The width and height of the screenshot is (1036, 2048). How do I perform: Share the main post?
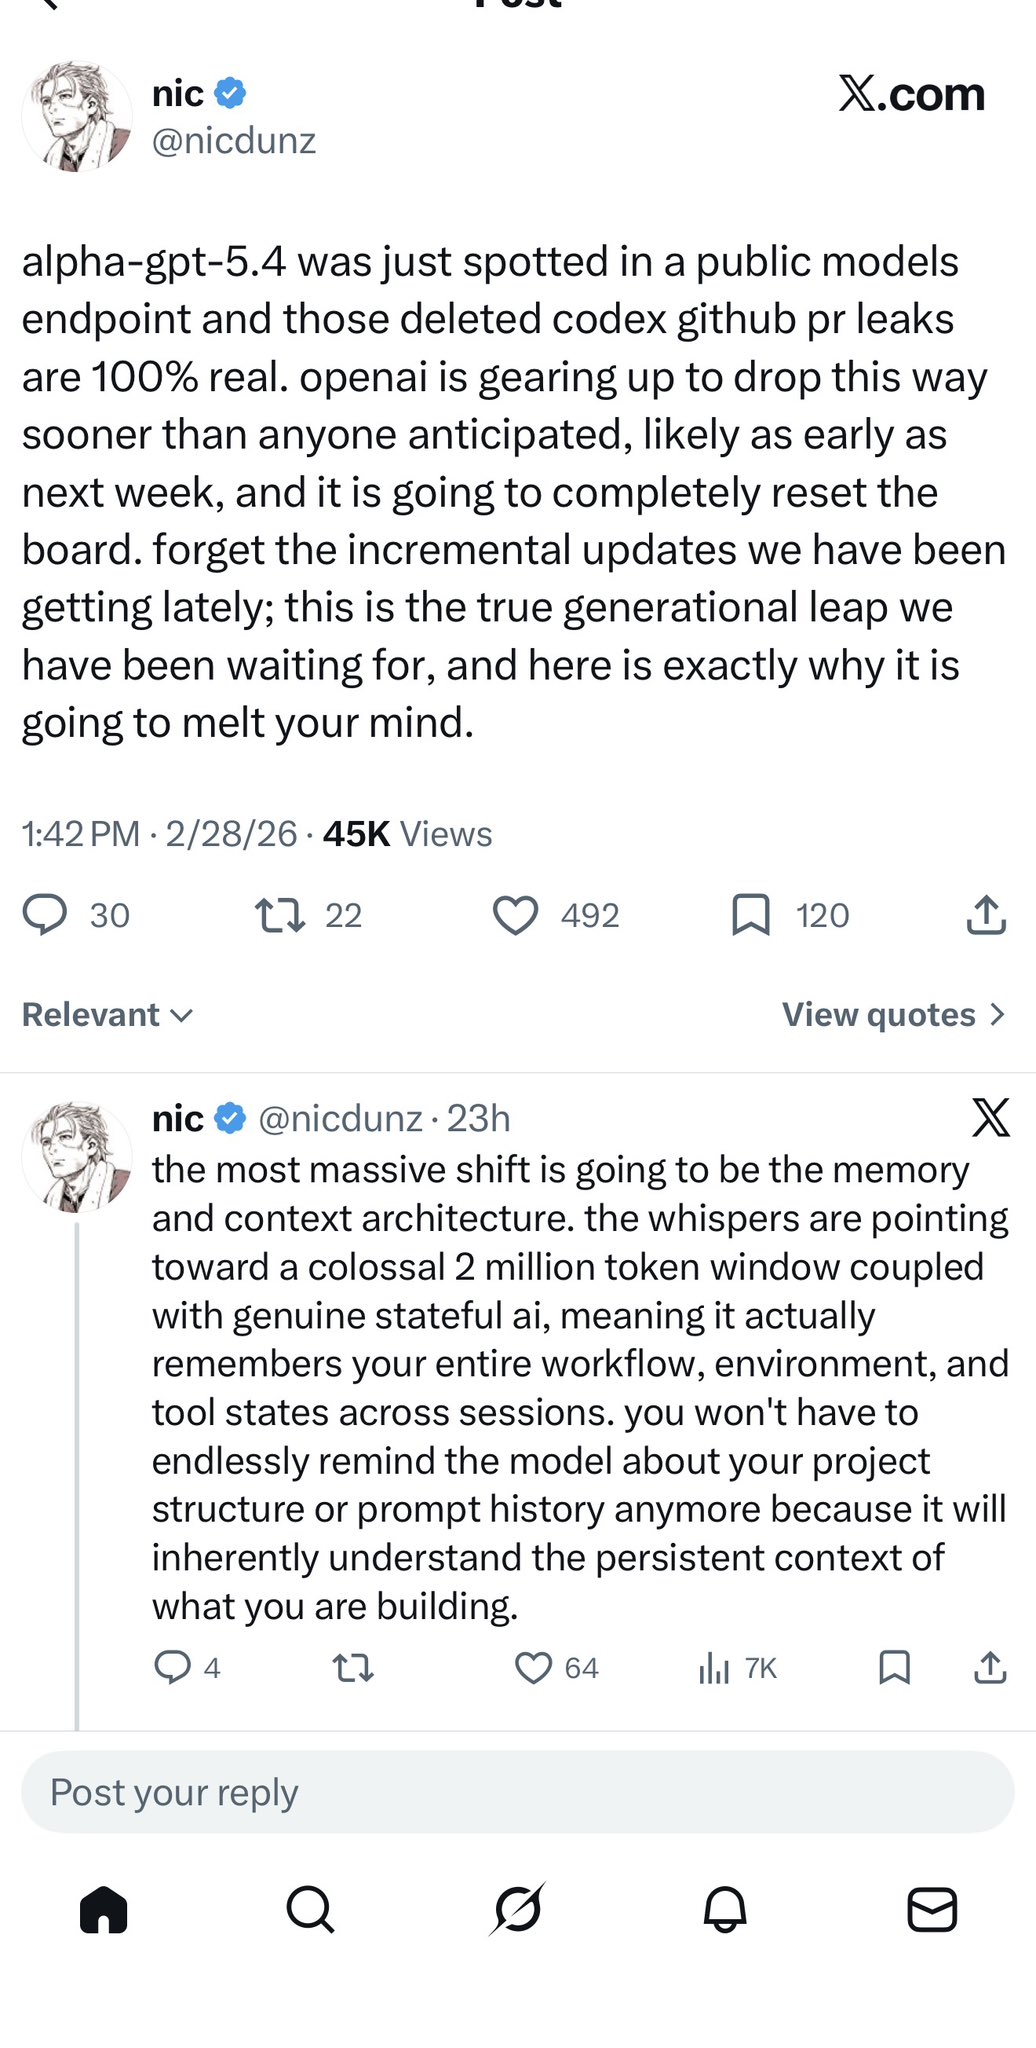[986, 915]
